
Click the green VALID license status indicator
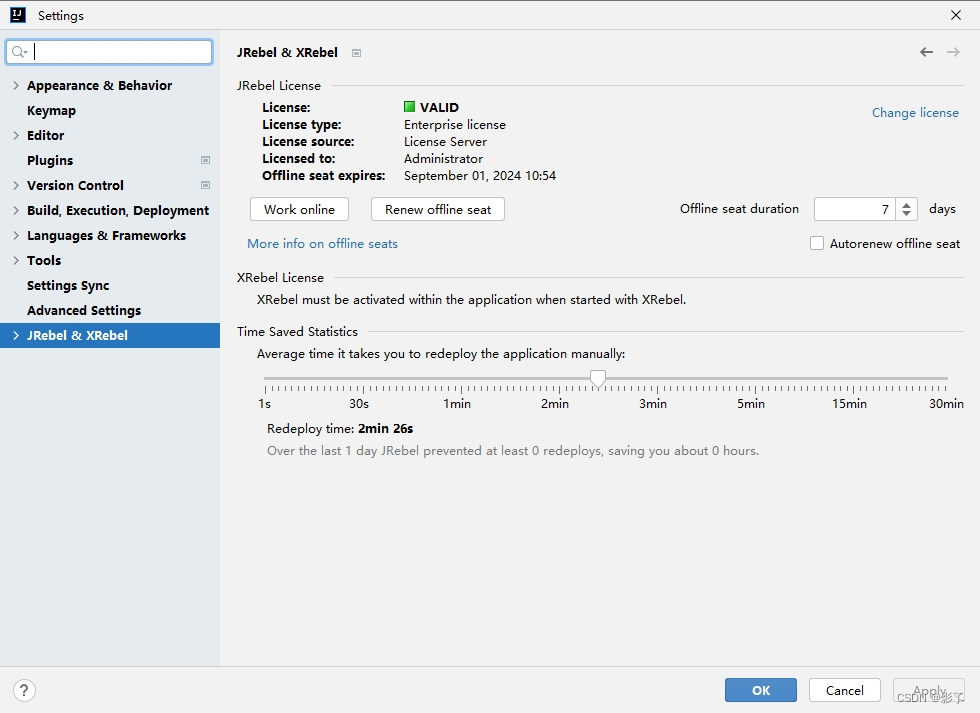click(x=409, y=107)
